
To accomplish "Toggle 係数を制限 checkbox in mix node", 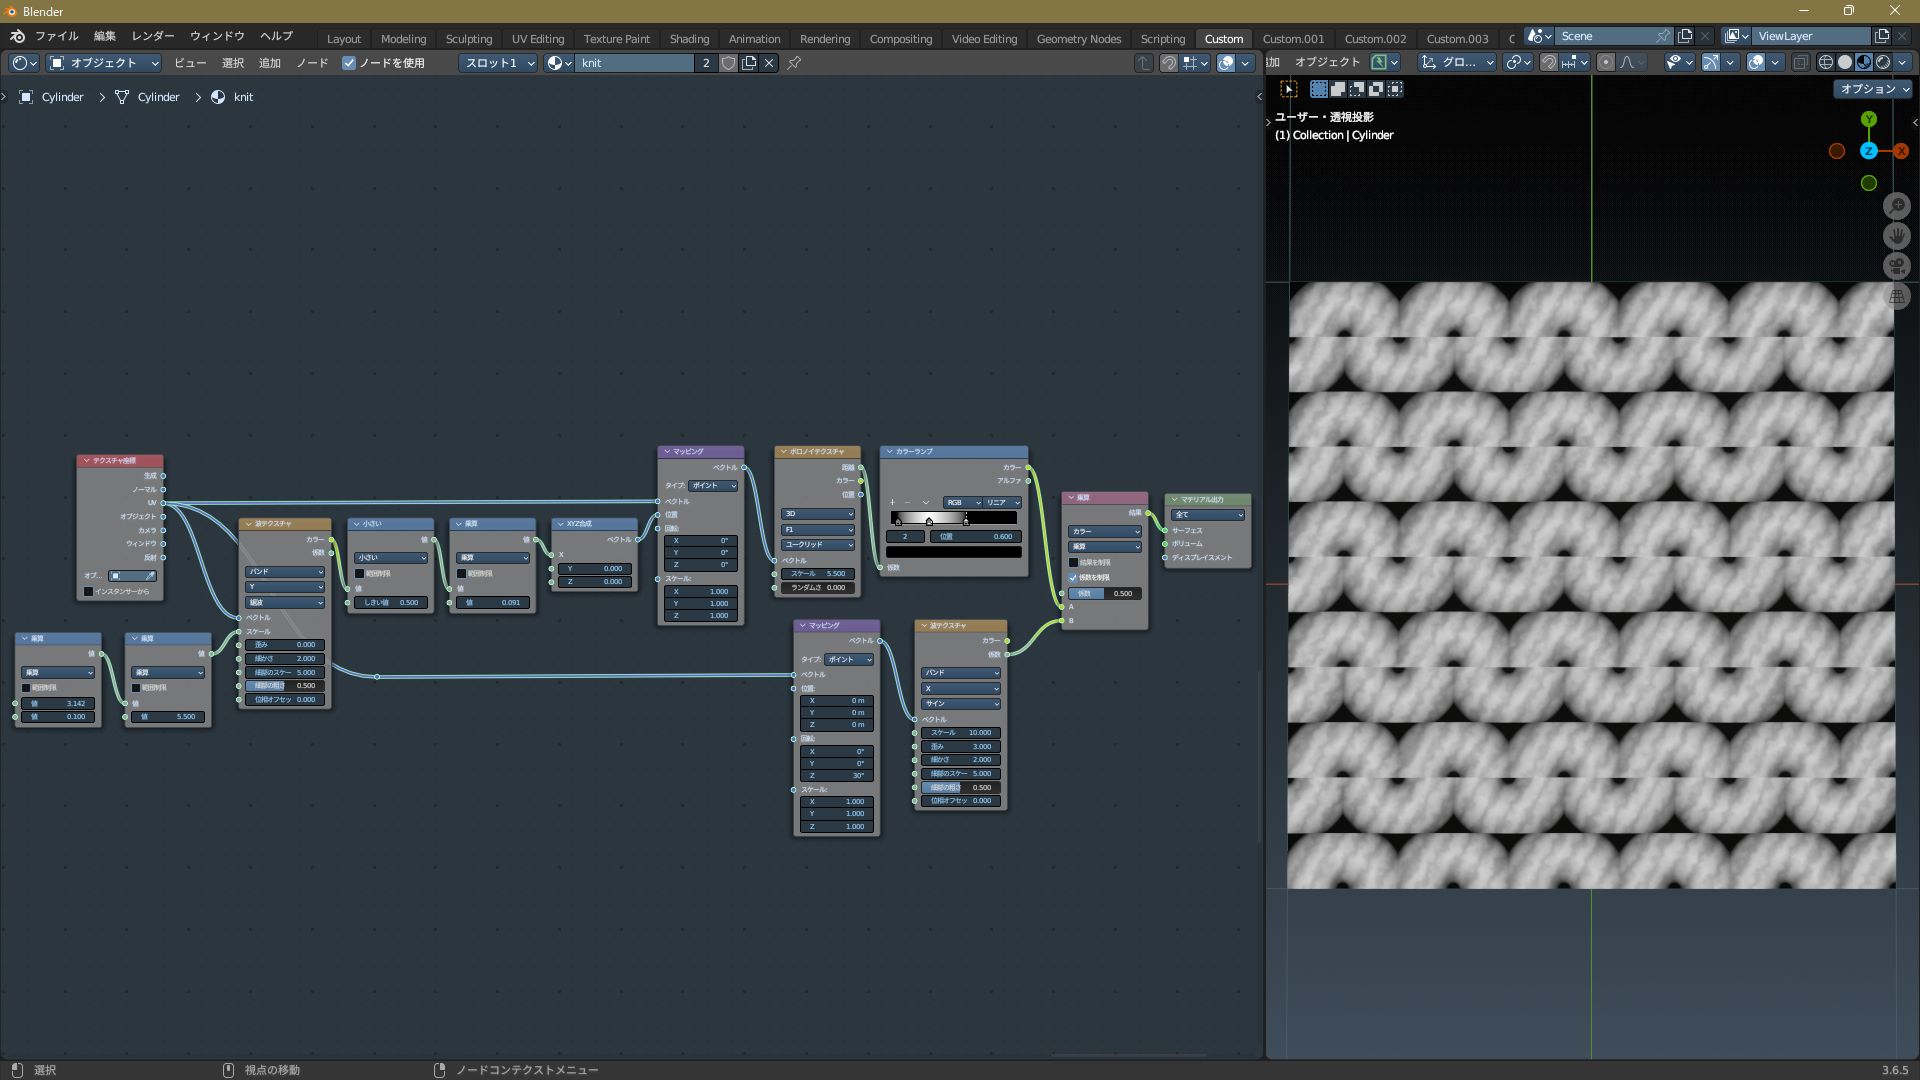I will [x=1073, y=577].
